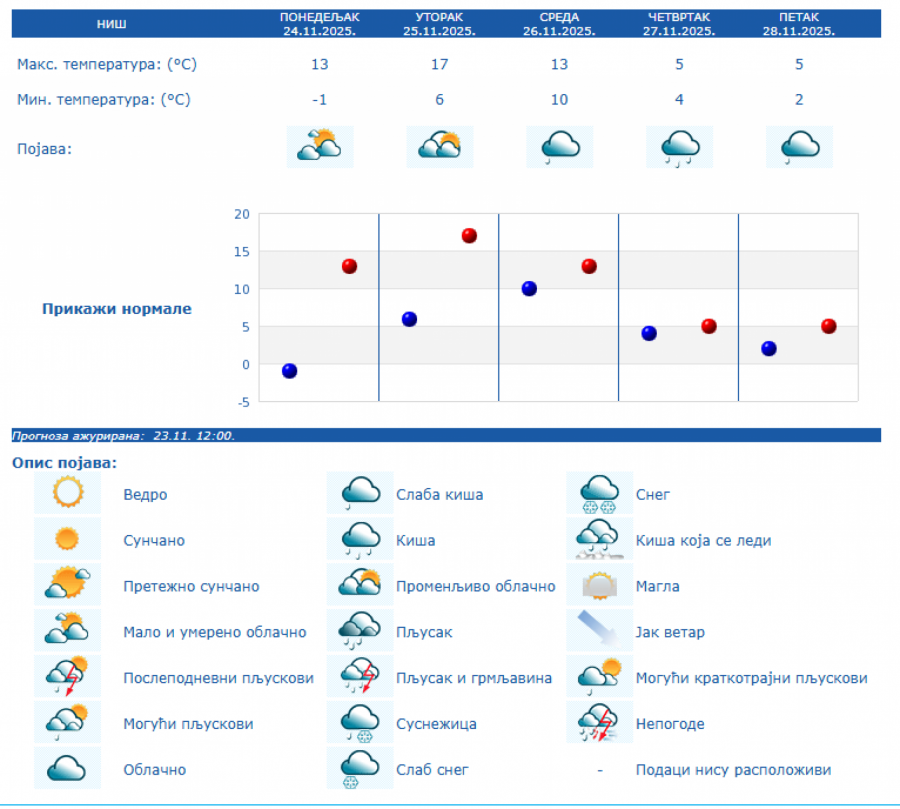Click Monday's blue min temperature point
Screen dimensions: 900x809
[290, 371]
